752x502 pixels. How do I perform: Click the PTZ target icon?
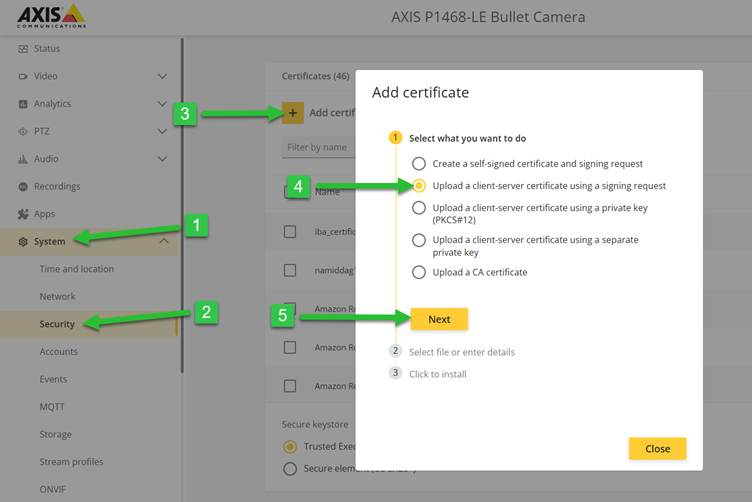(x=23, y=131)
